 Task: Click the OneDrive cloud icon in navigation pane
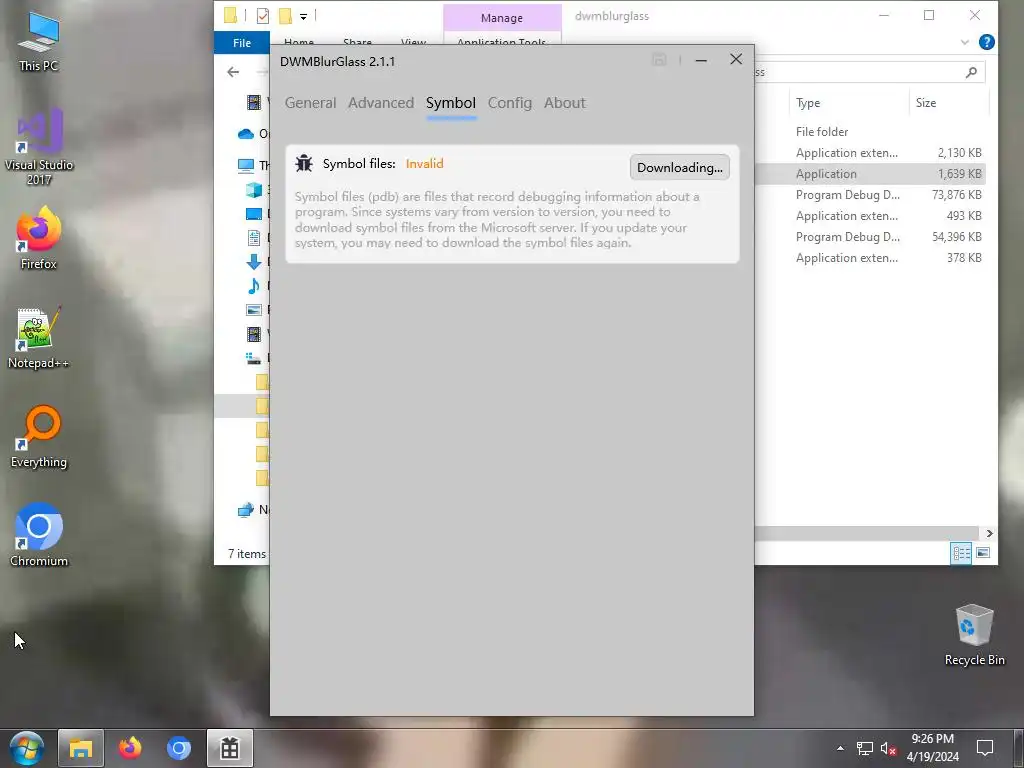(246, 133)
